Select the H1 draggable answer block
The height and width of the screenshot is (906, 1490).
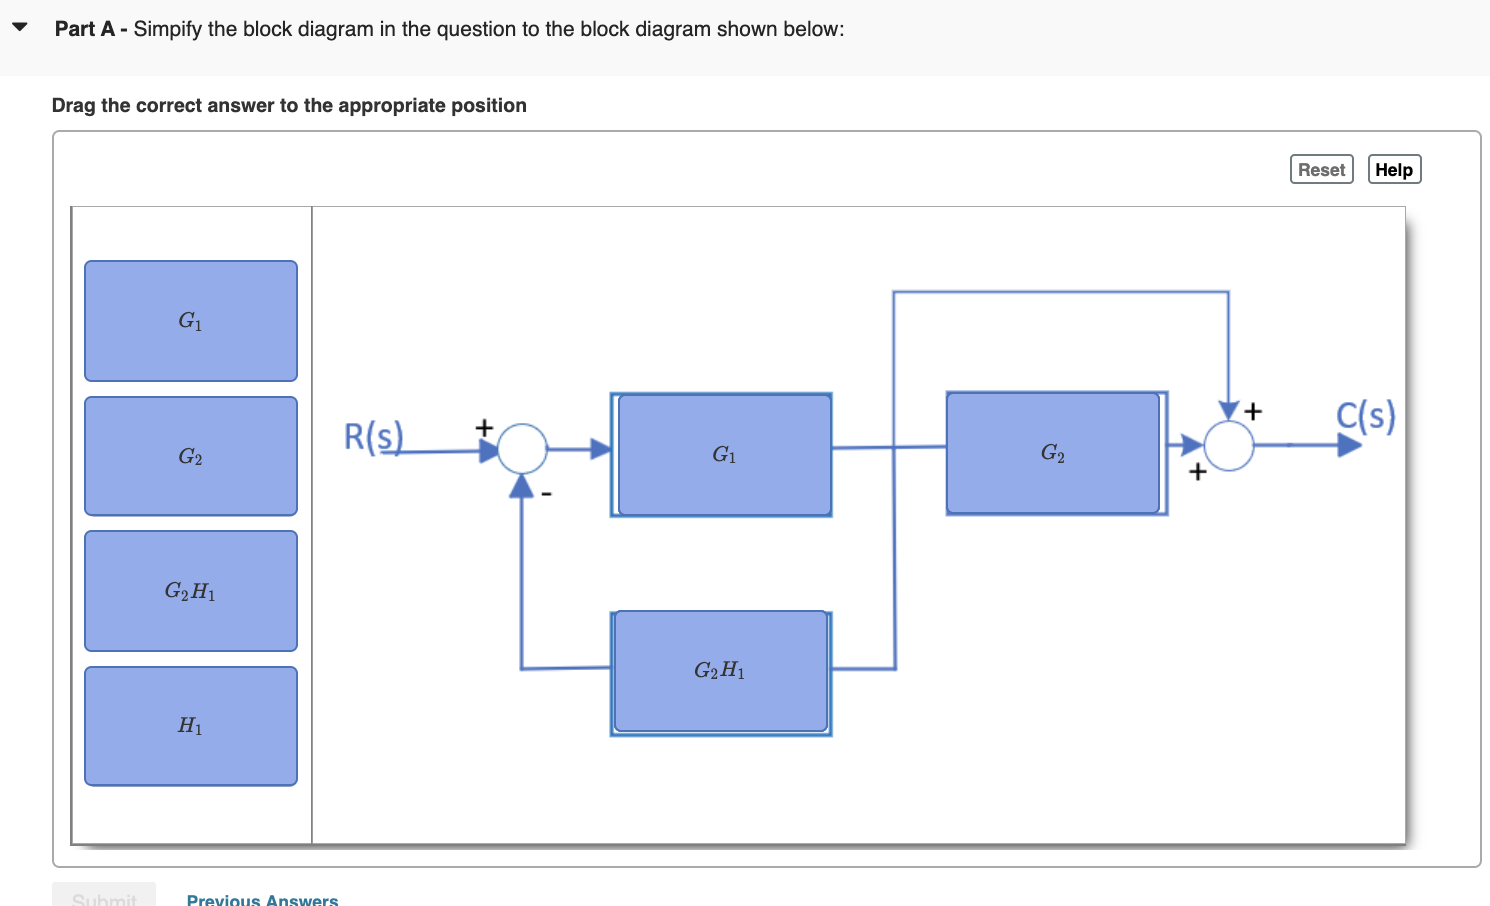tap(190, 726)
